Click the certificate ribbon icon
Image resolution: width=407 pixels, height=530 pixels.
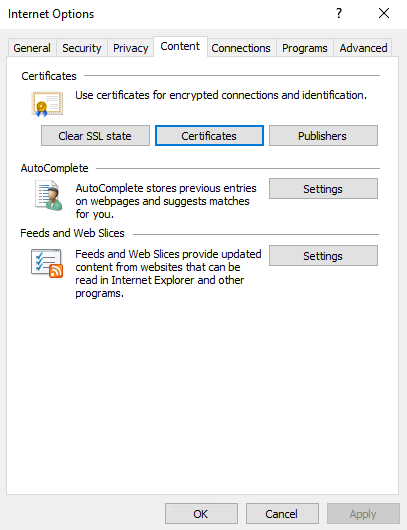coord(47,104)
